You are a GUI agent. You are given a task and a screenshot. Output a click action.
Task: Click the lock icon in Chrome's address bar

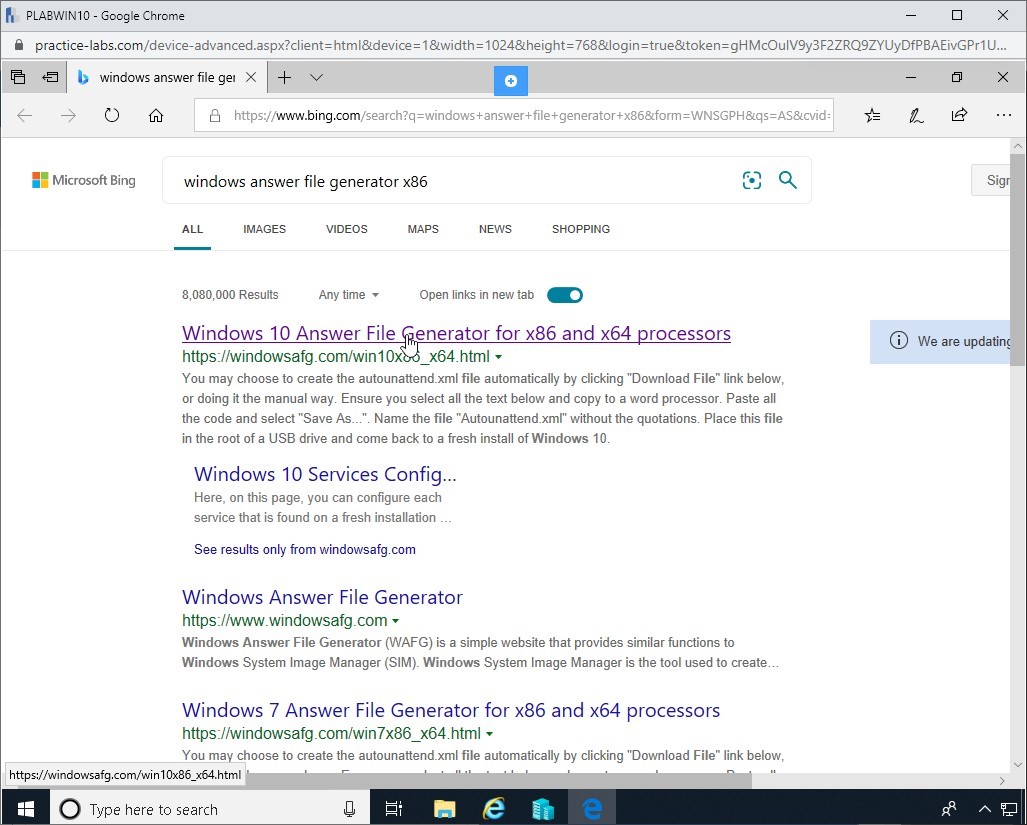point(18,45)
